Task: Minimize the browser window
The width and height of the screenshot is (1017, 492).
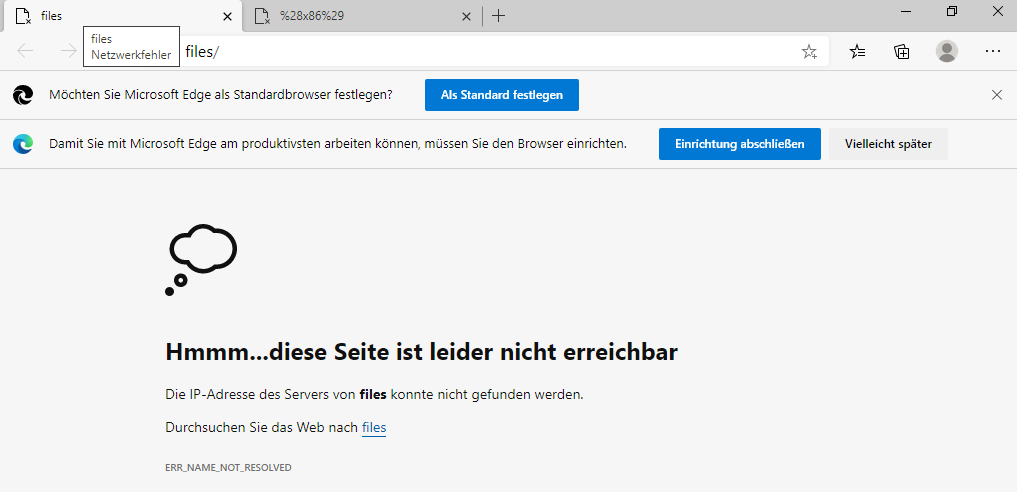Action: coord(904,11)
